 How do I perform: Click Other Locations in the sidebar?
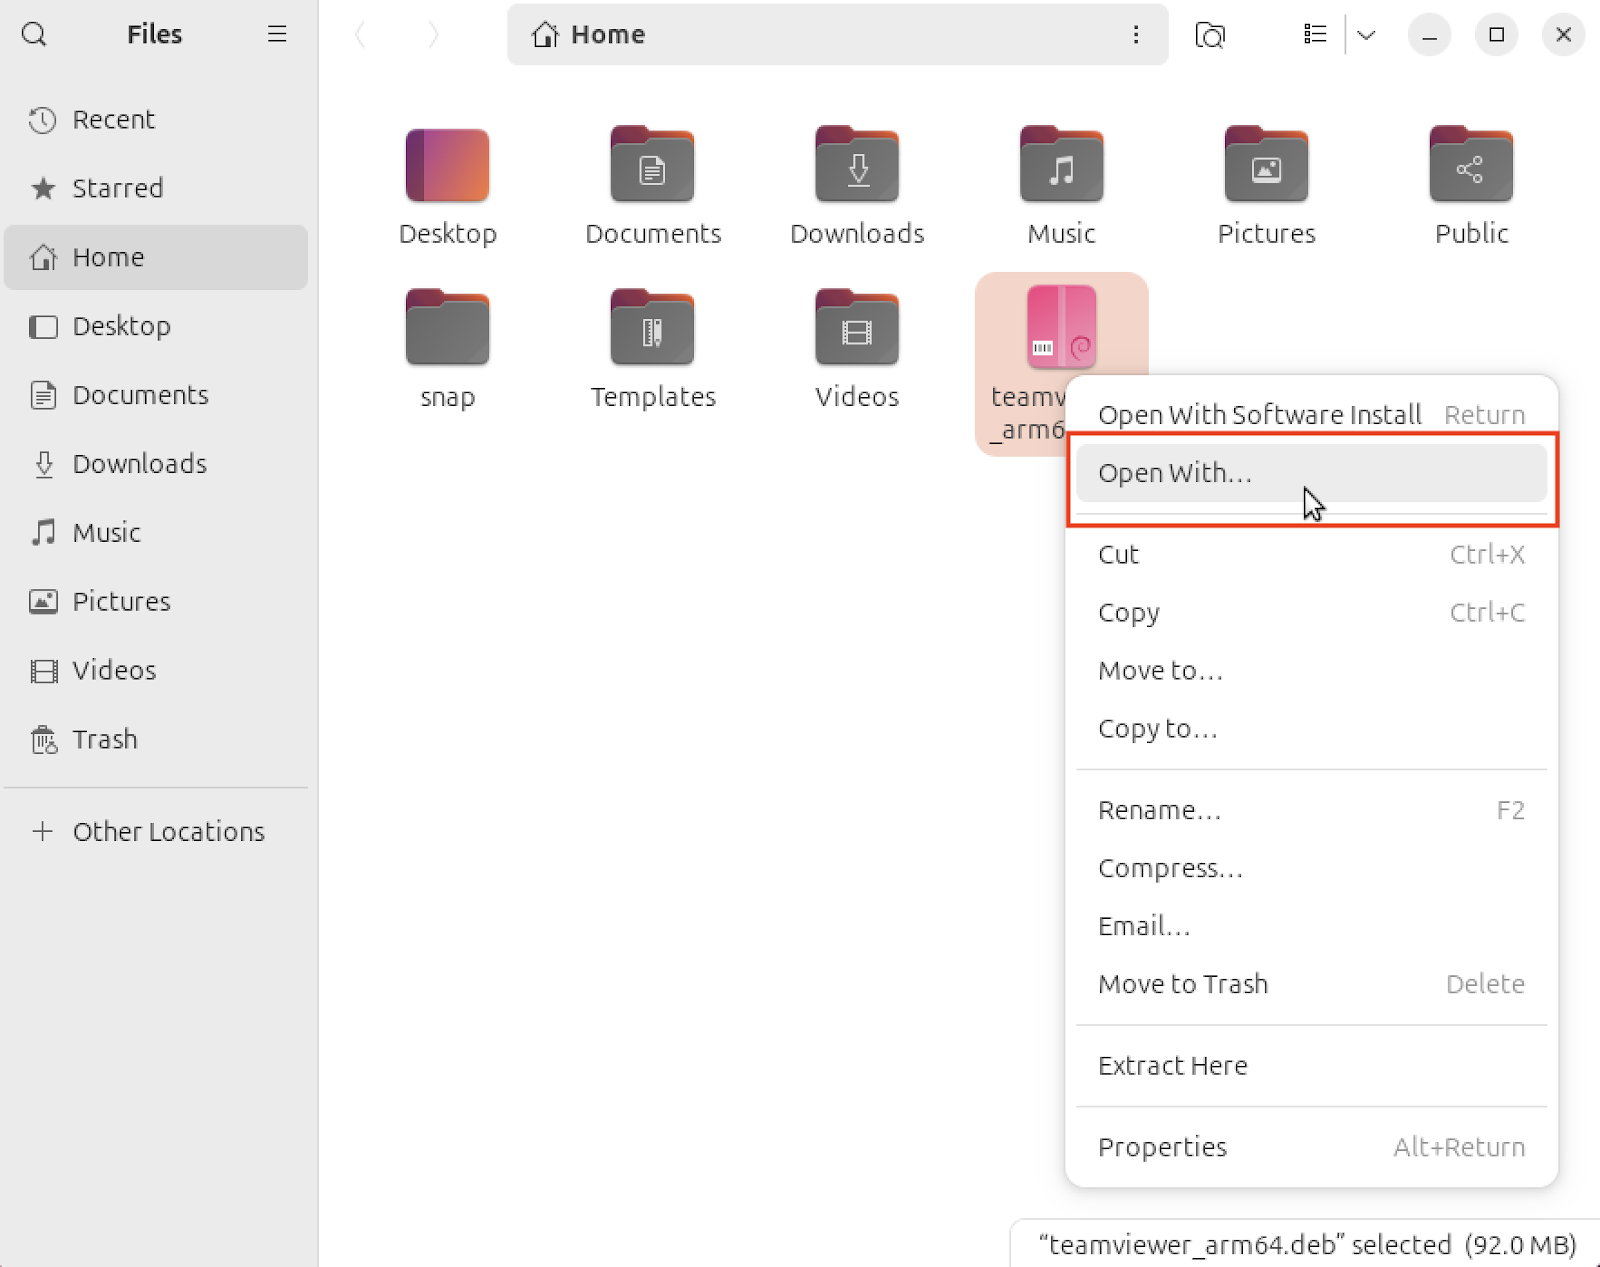(x=167, y=831)
